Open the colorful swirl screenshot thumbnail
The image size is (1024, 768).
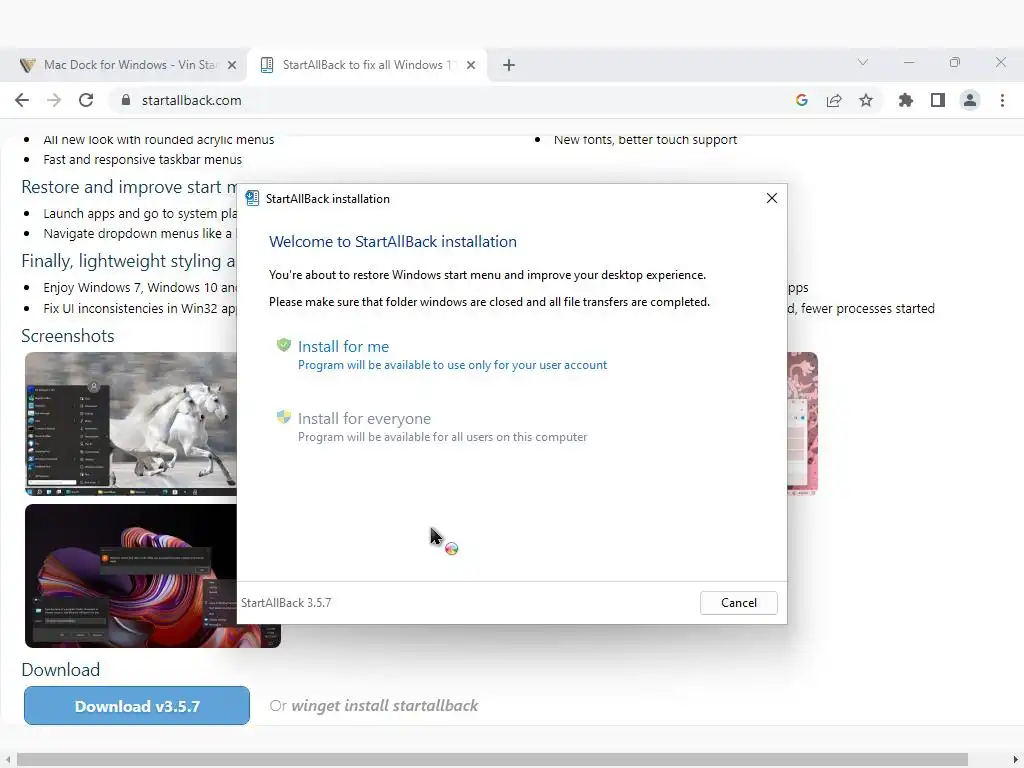click(131, 576)
